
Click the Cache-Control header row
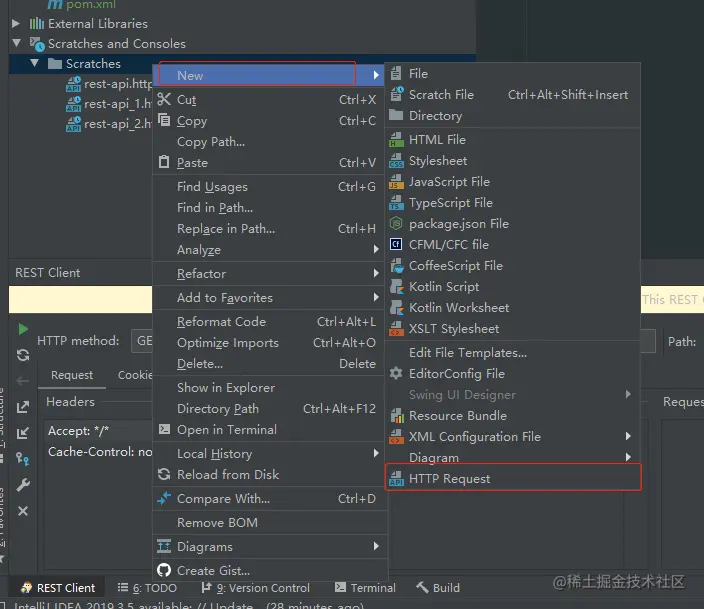(98, 451)
